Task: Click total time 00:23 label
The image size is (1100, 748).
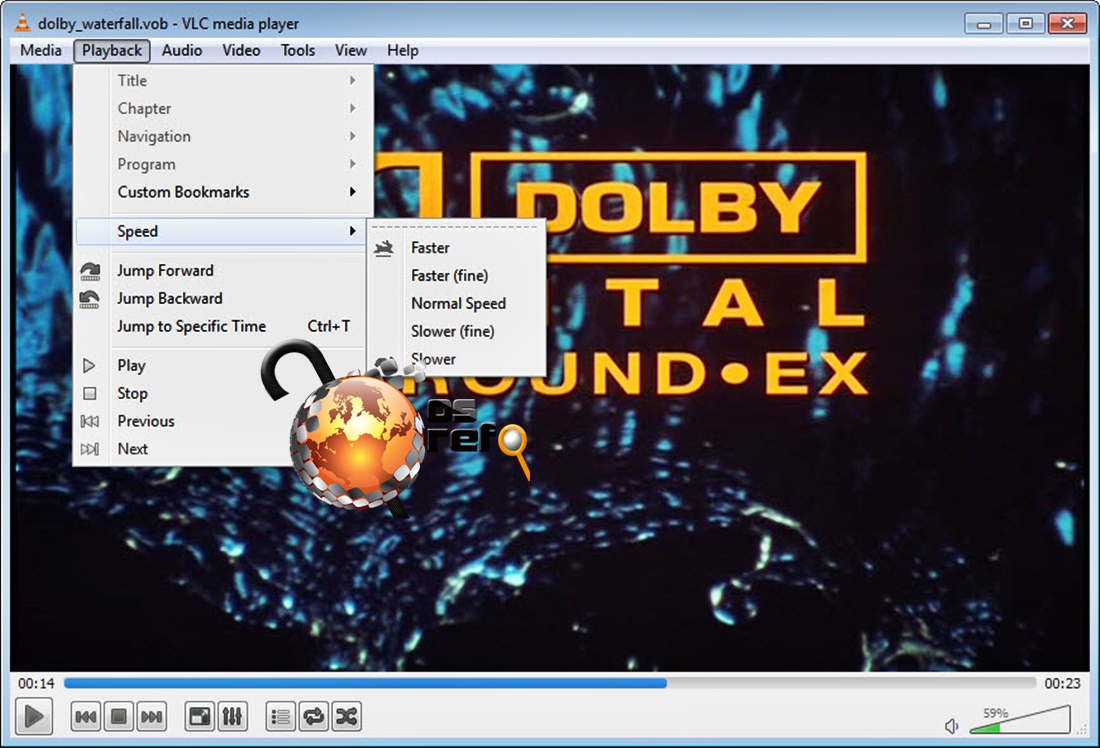Action: 1062,683
